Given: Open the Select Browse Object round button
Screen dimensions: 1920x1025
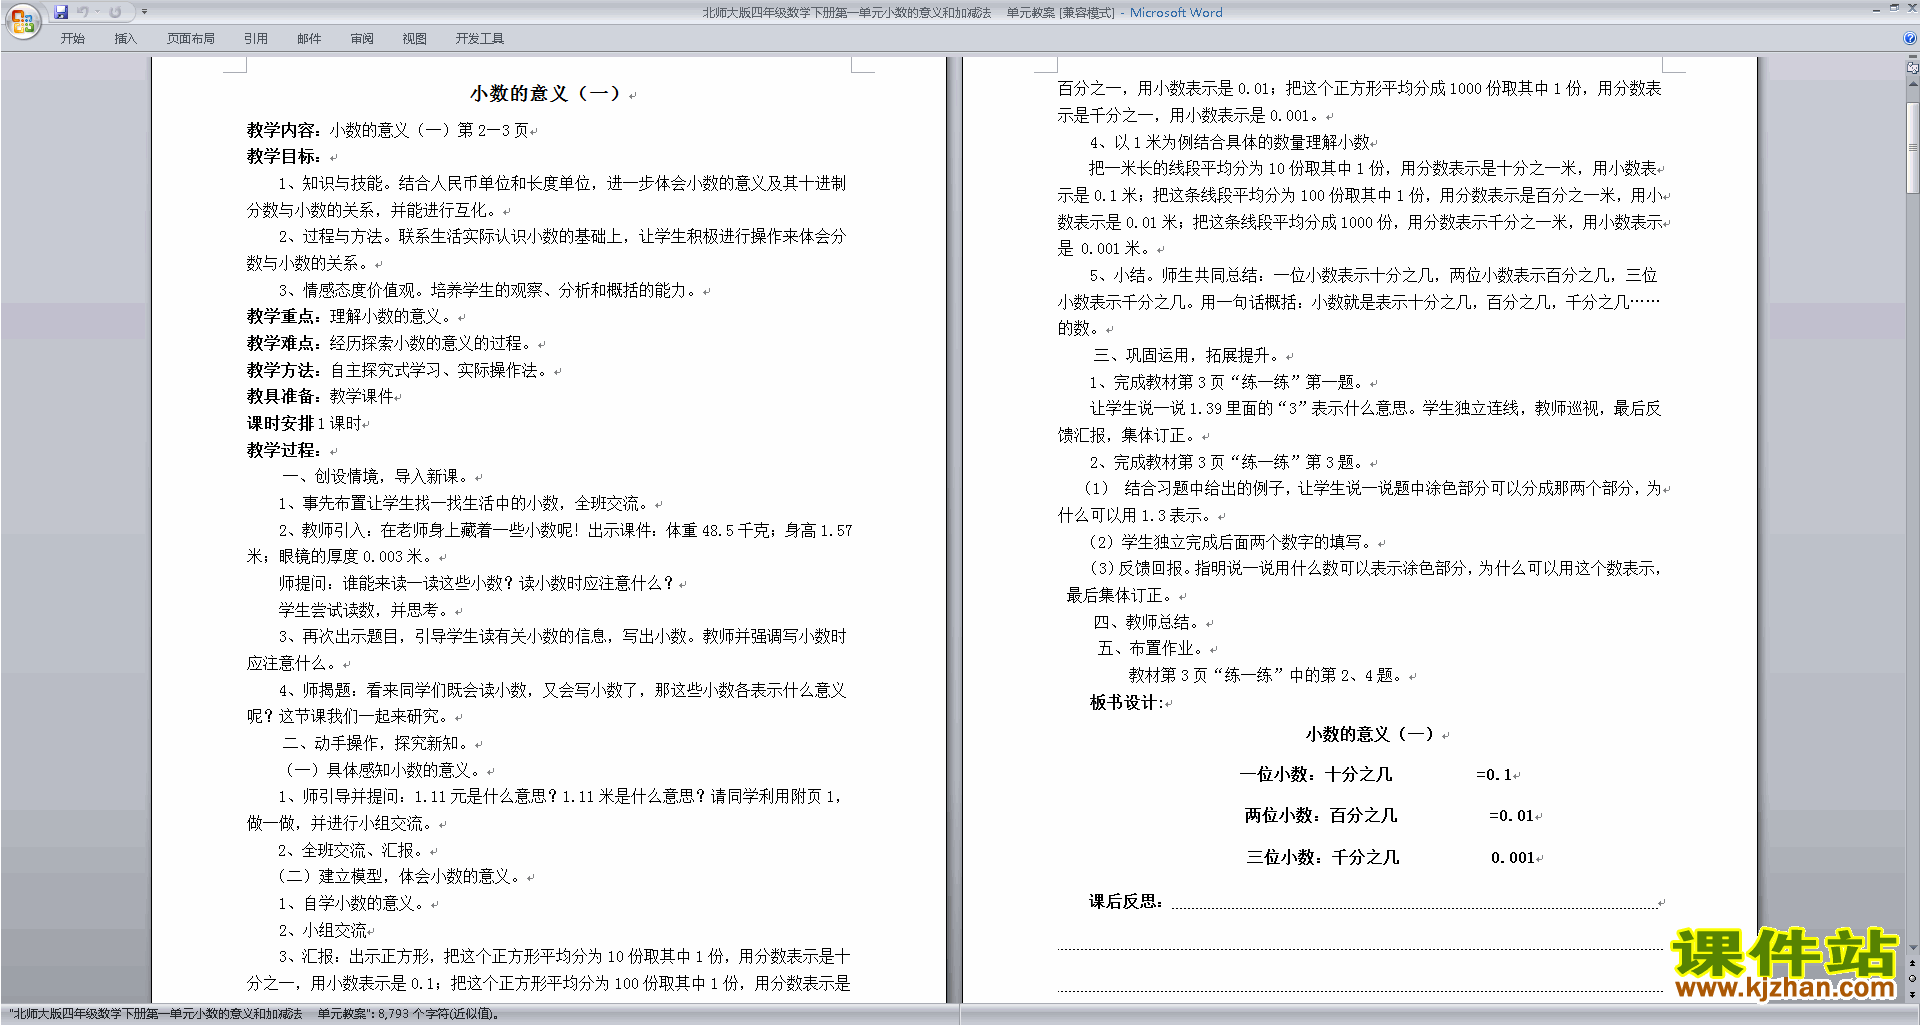Looking at the screenshot, I should pos(1913,979).
